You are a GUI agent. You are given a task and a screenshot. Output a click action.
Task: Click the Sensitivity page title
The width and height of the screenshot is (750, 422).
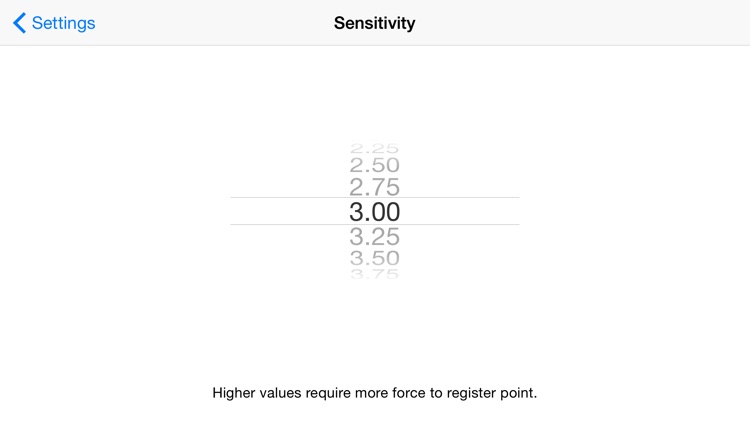coord(374,23)
